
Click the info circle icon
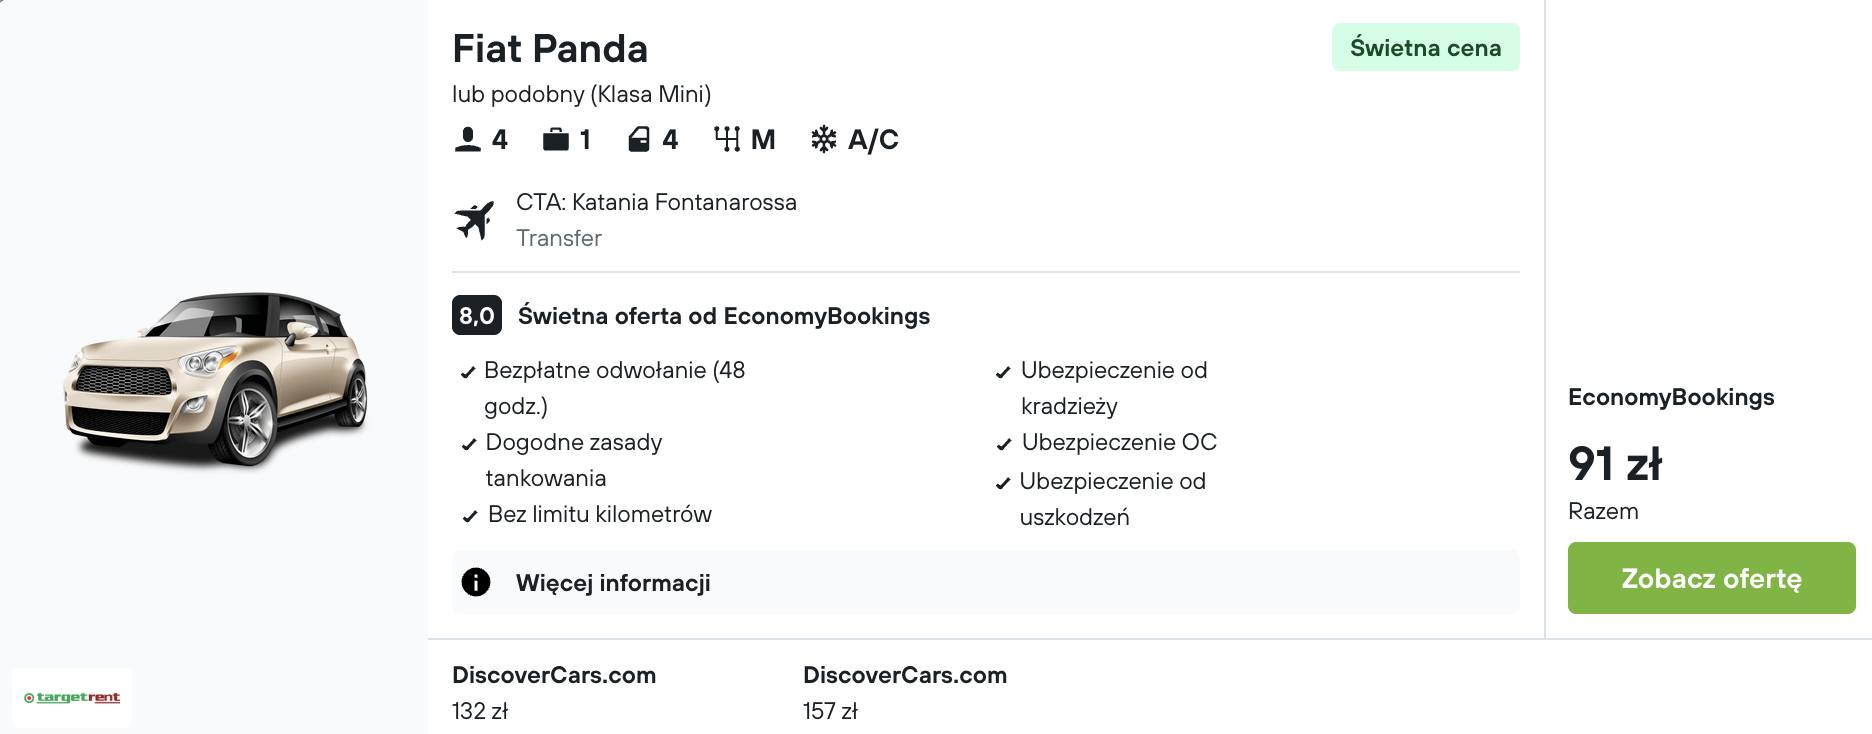(x=476, y=582)
